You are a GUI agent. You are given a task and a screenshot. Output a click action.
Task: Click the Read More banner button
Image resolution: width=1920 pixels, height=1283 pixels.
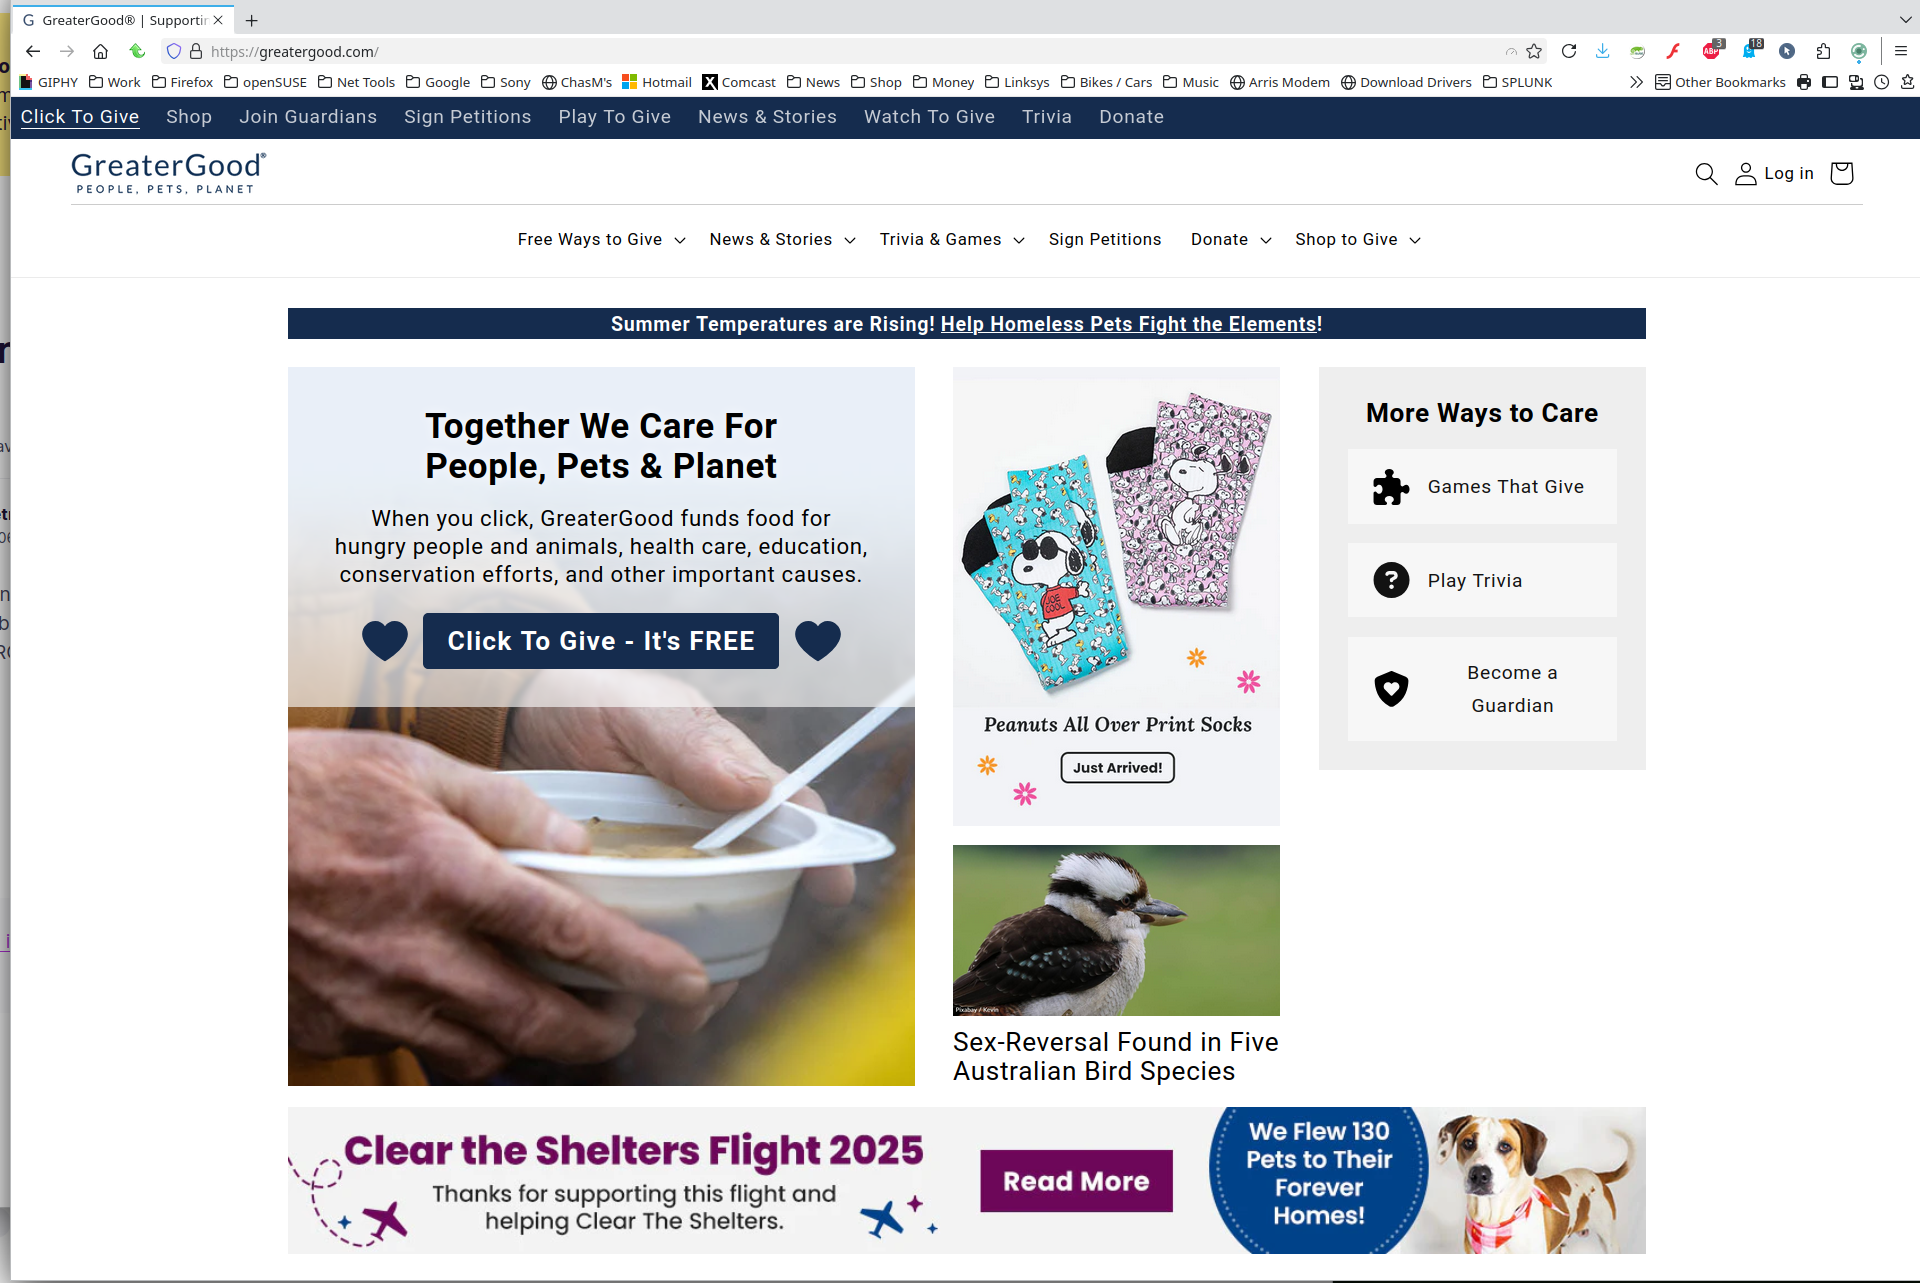click(x=1076, y=1181)
